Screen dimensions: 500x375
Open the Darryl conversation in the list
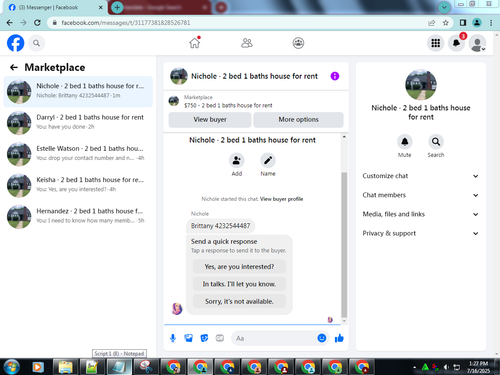tap(78, 123)
